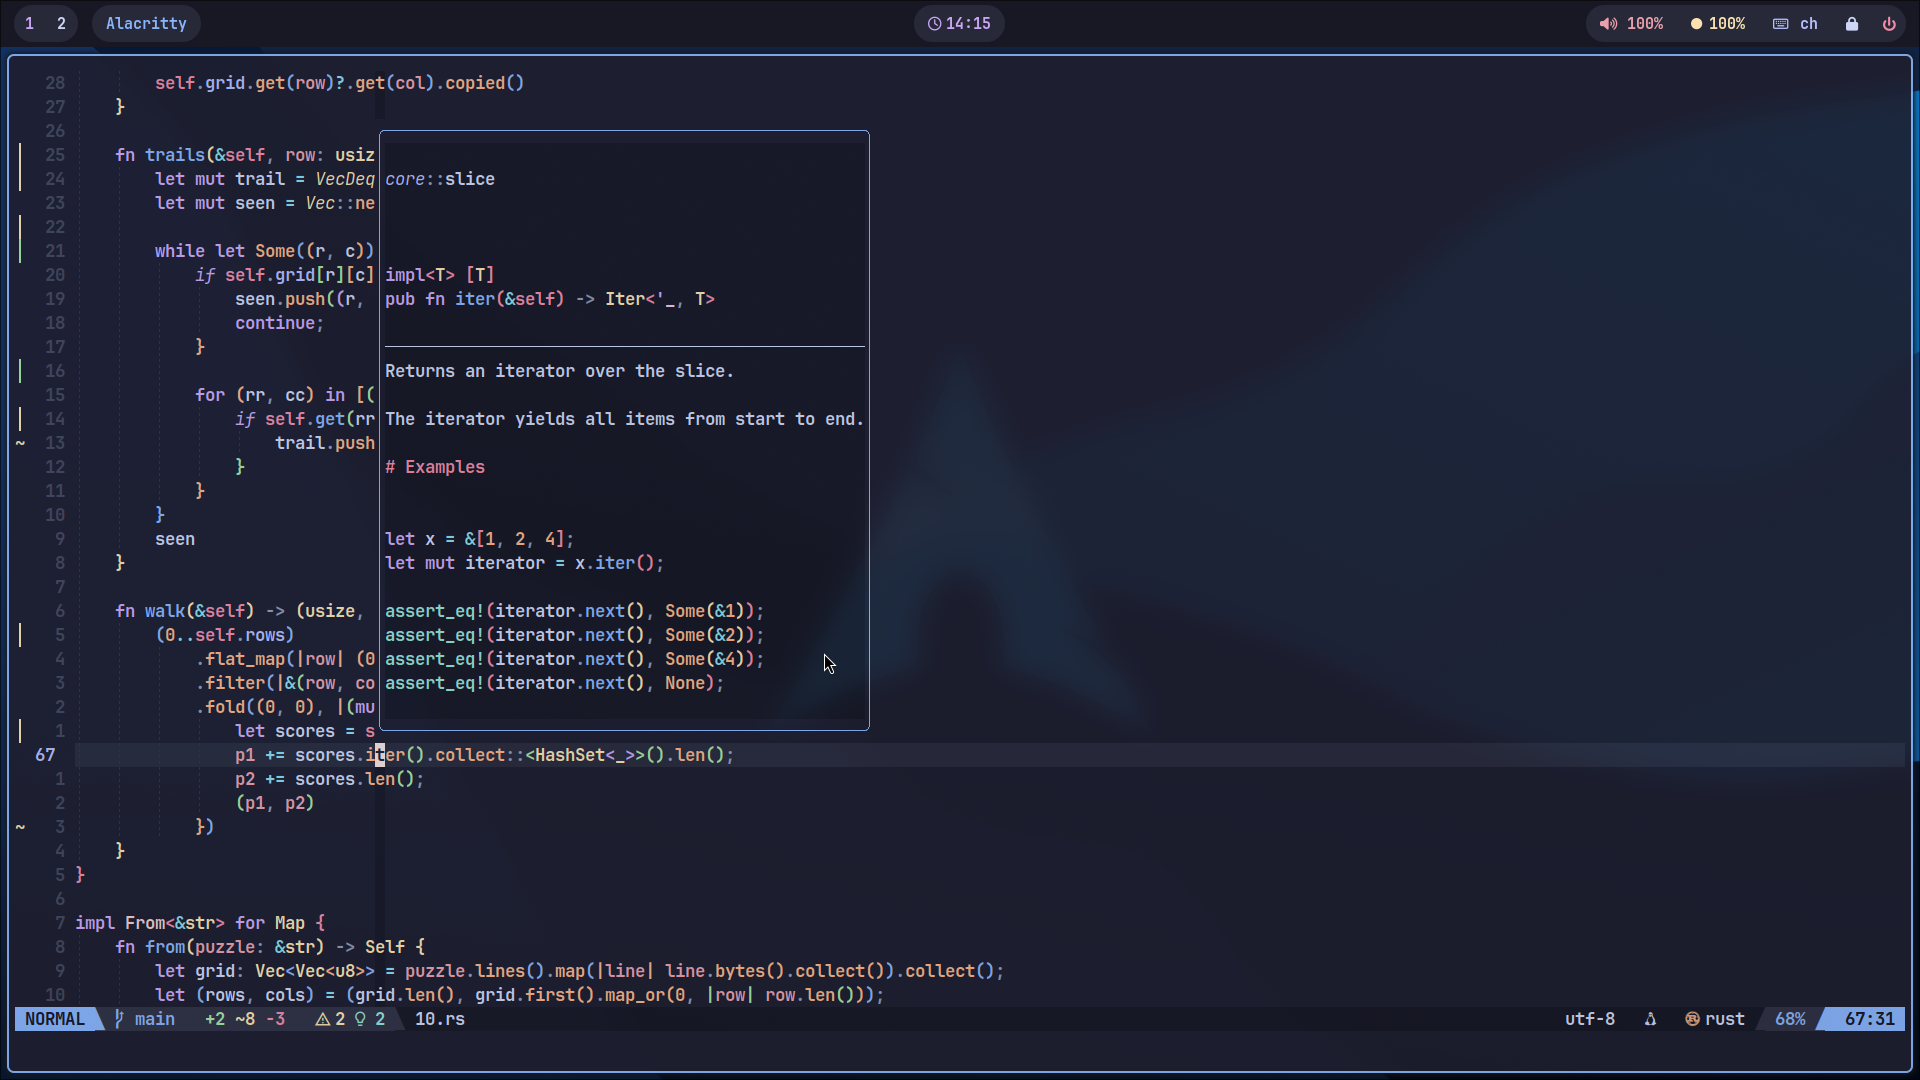The width and height of the screenshot is (1920, 1080).
Task: Click the 'let x = &[1, 2, 4];' example line
Action: [x=480, y=539]
